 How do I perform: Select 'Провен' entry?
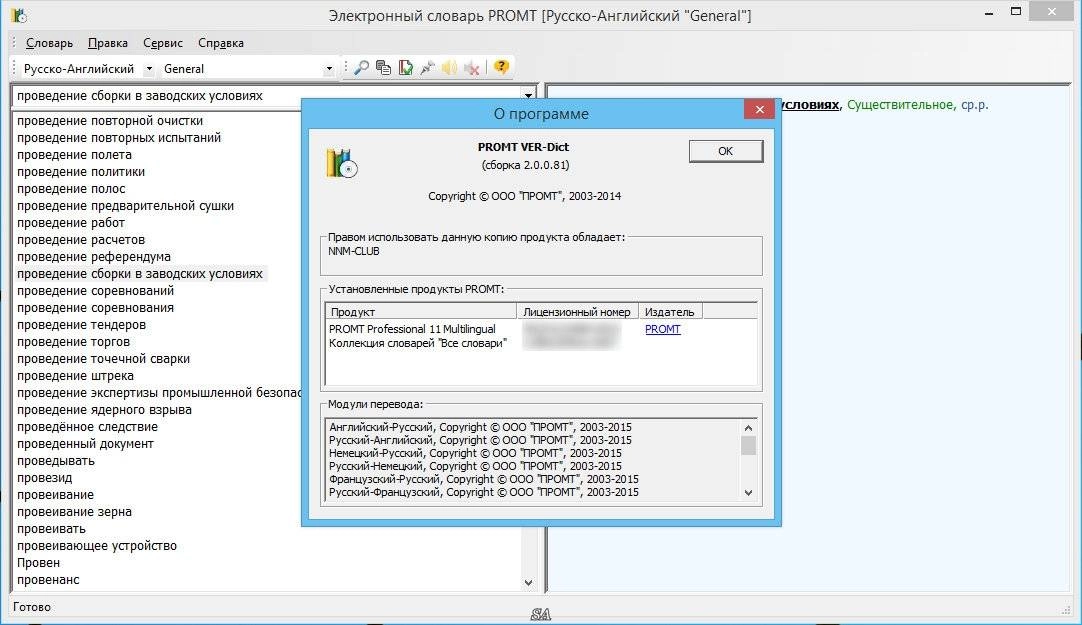38,563
